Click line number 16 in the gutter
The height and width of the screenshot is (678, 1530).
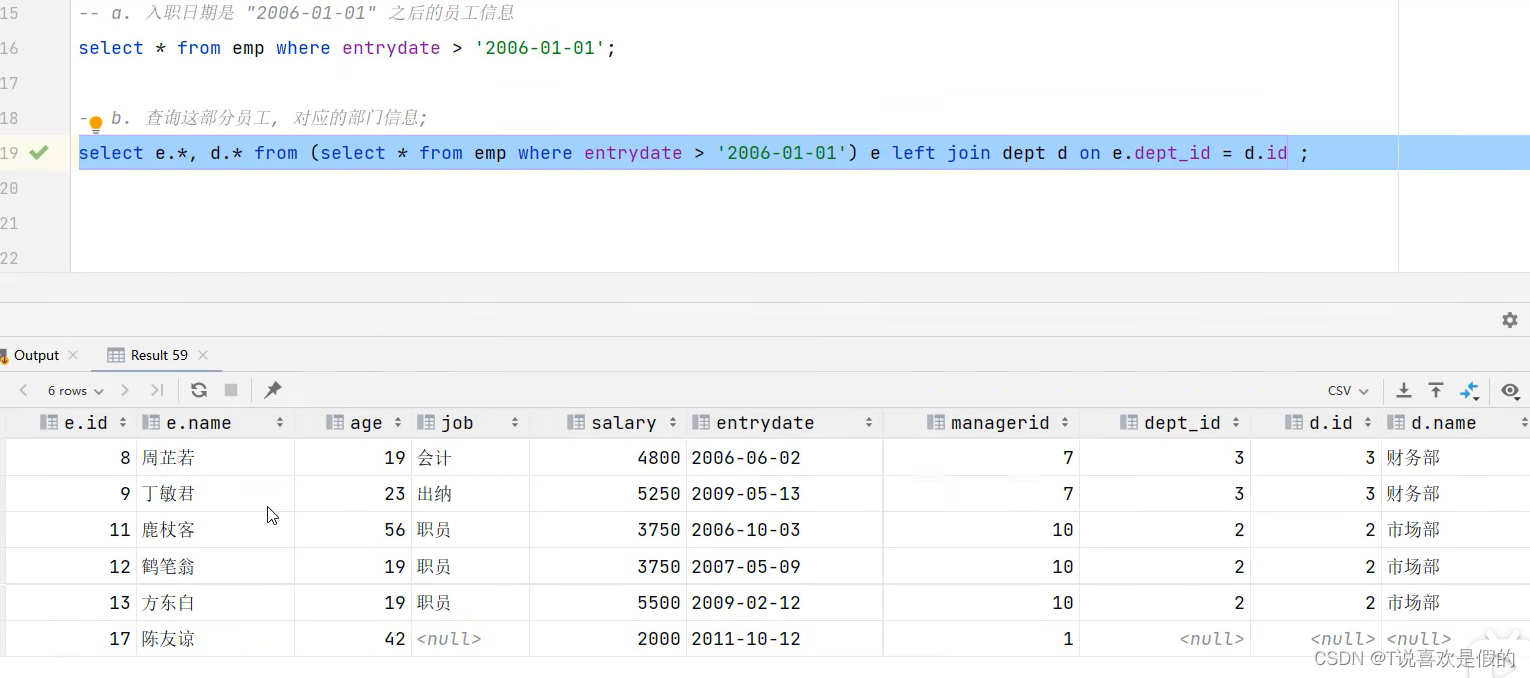point(10,48)
